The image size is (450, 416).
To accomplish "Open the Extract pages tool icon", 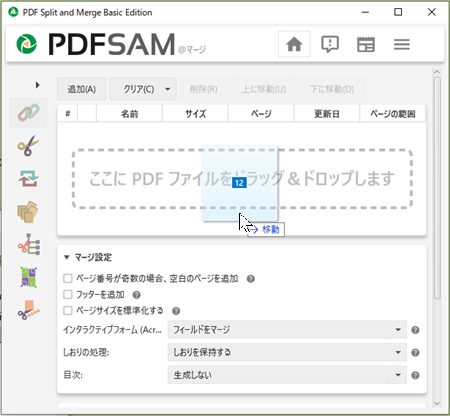I will click(28, 211).
